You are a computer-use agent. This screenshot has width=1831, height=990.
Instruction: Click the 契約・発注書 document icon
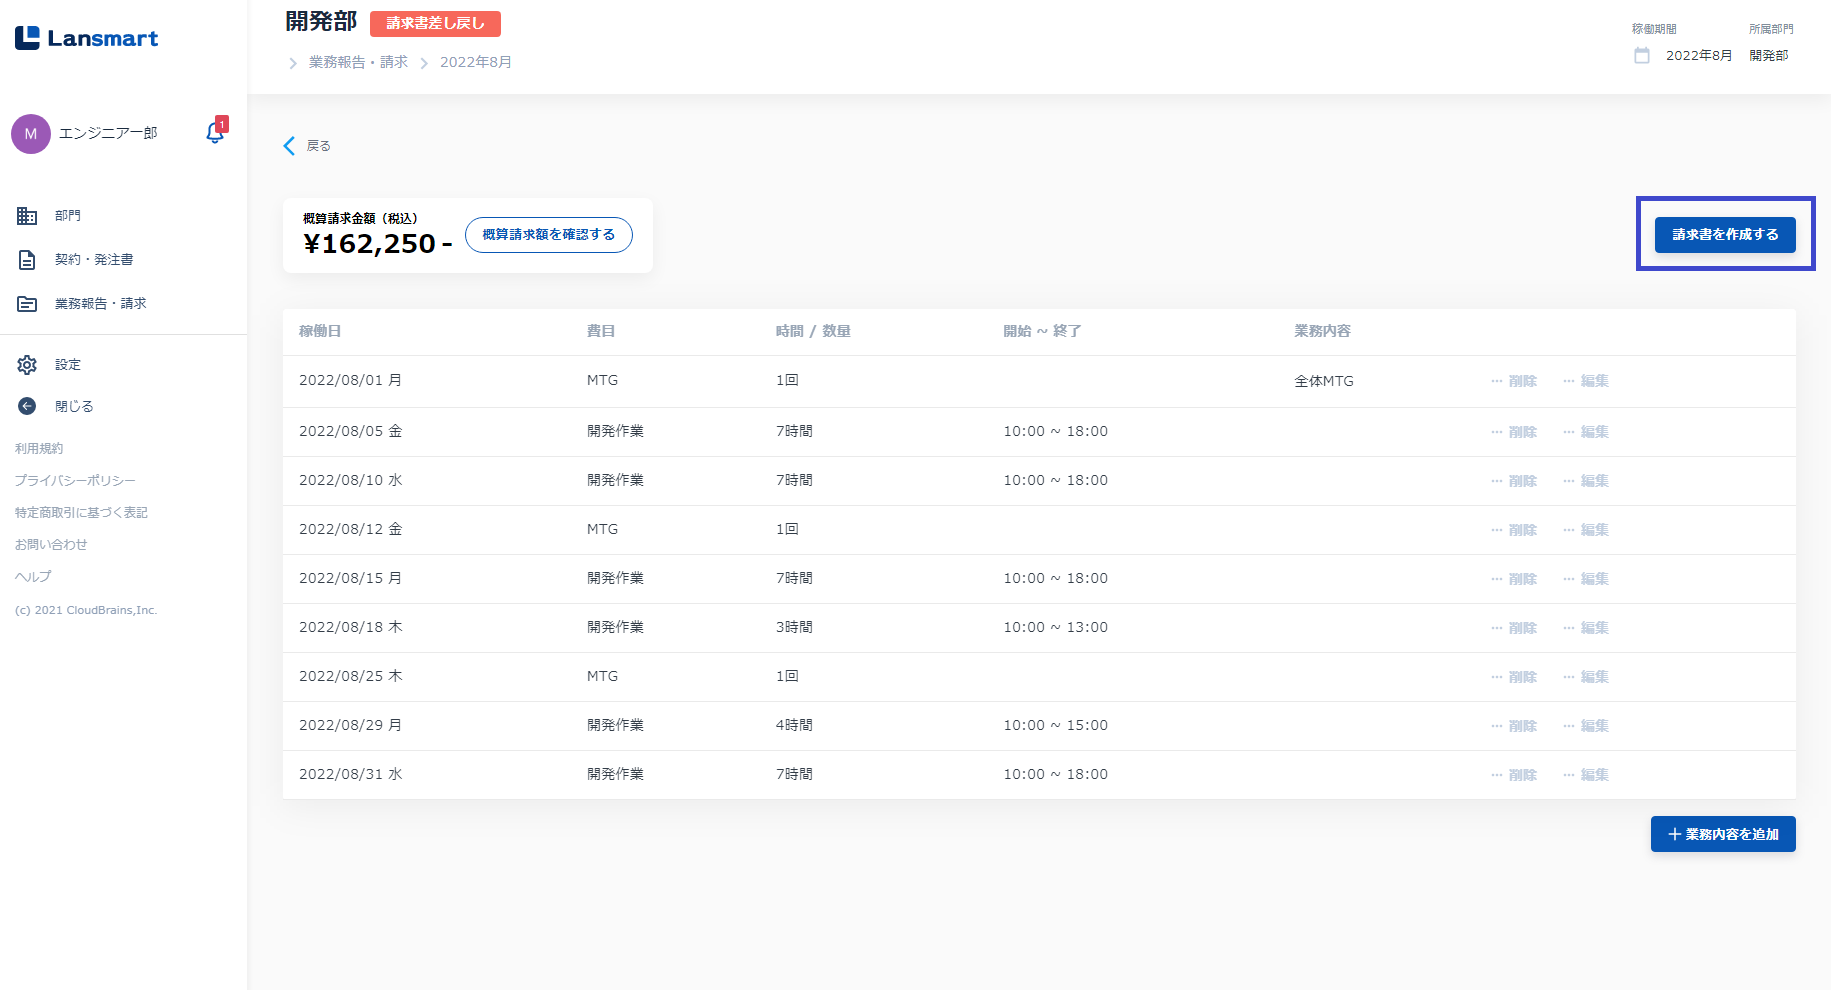[x=27, y=260]
